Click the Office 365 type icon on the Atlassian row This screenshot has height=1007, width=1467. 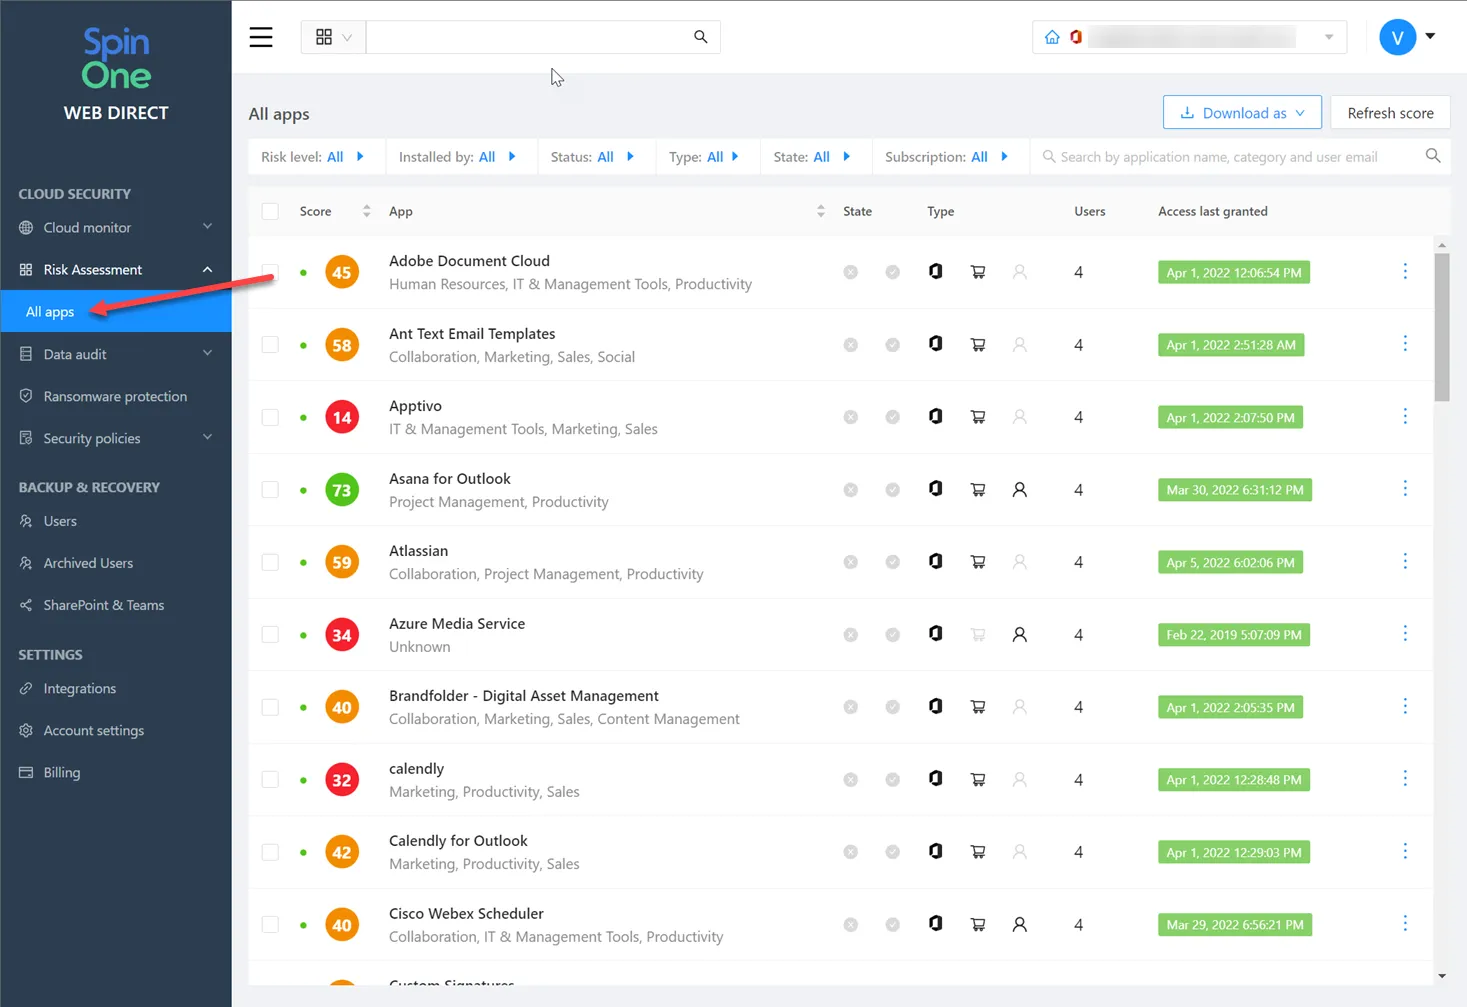pos(935,561)
